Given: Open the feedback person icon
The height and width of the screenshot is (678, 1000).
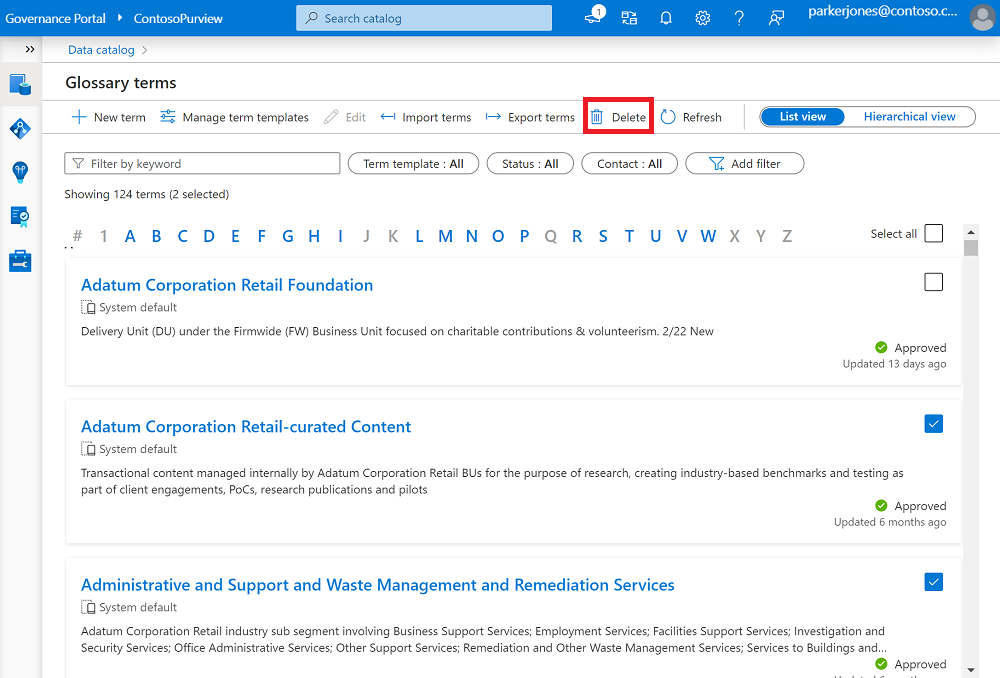Looking at the screenshot, I should click(x=776, y=18).
